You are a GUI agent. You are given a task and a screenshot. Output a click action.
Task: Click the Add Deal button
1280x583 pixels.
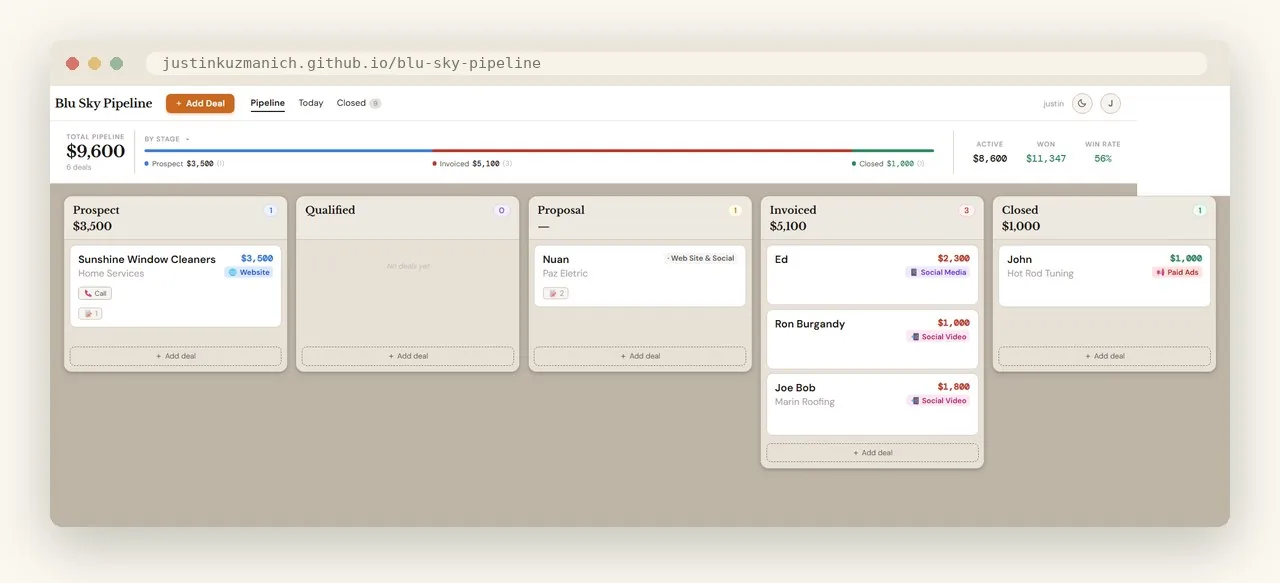pos(200,103)
